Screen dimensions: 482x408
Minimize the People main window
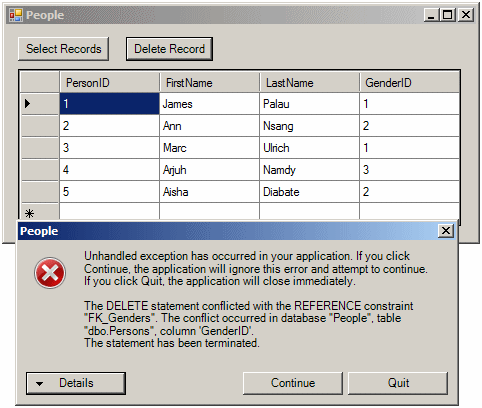tap(431, 15)
